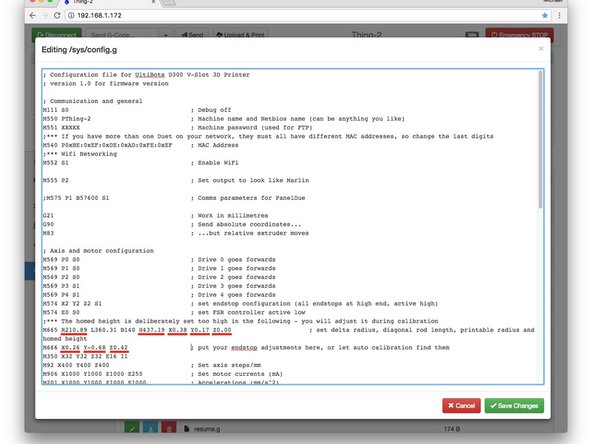Click the '; Communication and general' comment
This screenshot has height=444, width=592.
click(x=92, y=101)
